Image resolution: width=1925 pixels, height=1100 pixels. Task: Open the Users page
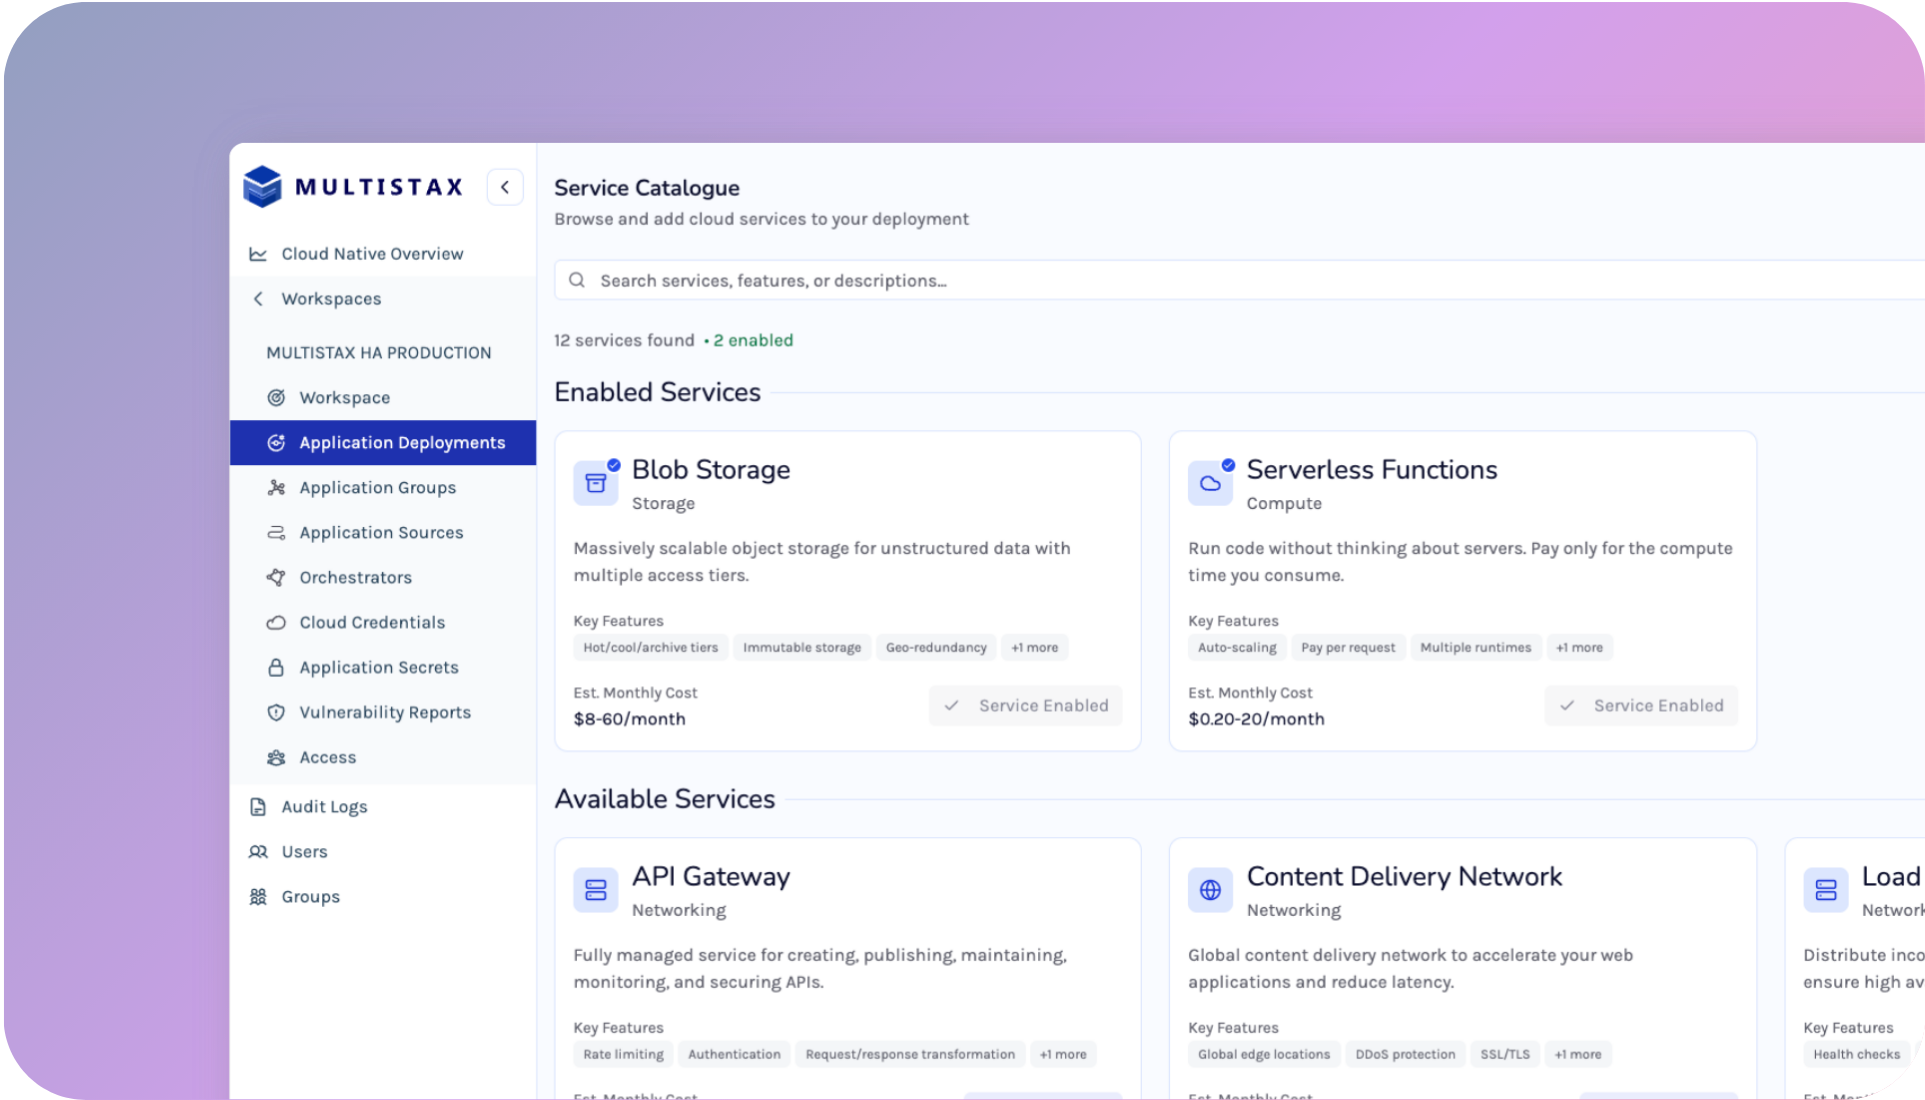coord(303,851)
